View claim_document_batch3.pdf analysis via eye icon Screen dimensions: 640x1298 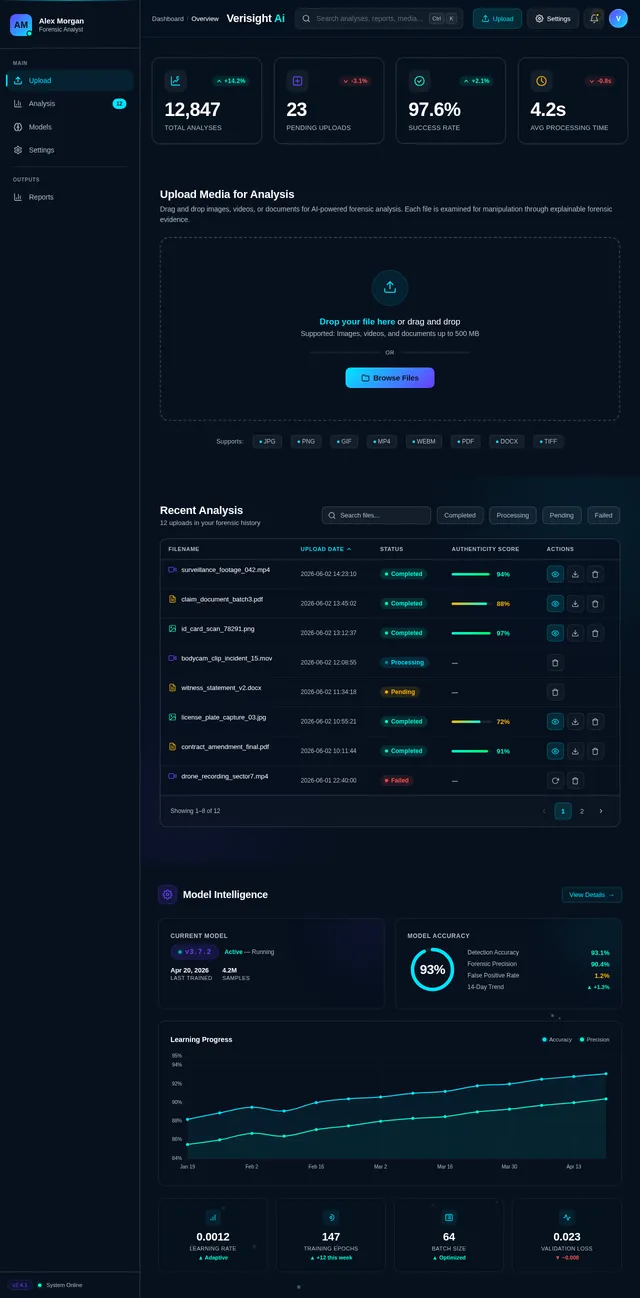555,604
